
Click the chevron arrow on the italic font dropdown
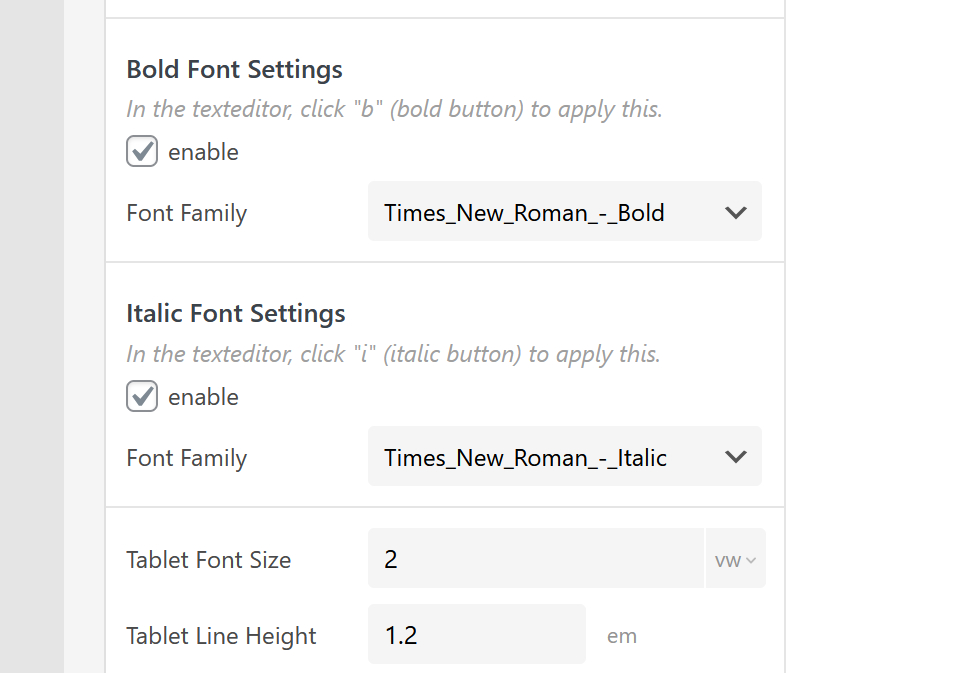pyautogui.click(x=736, y=457)
